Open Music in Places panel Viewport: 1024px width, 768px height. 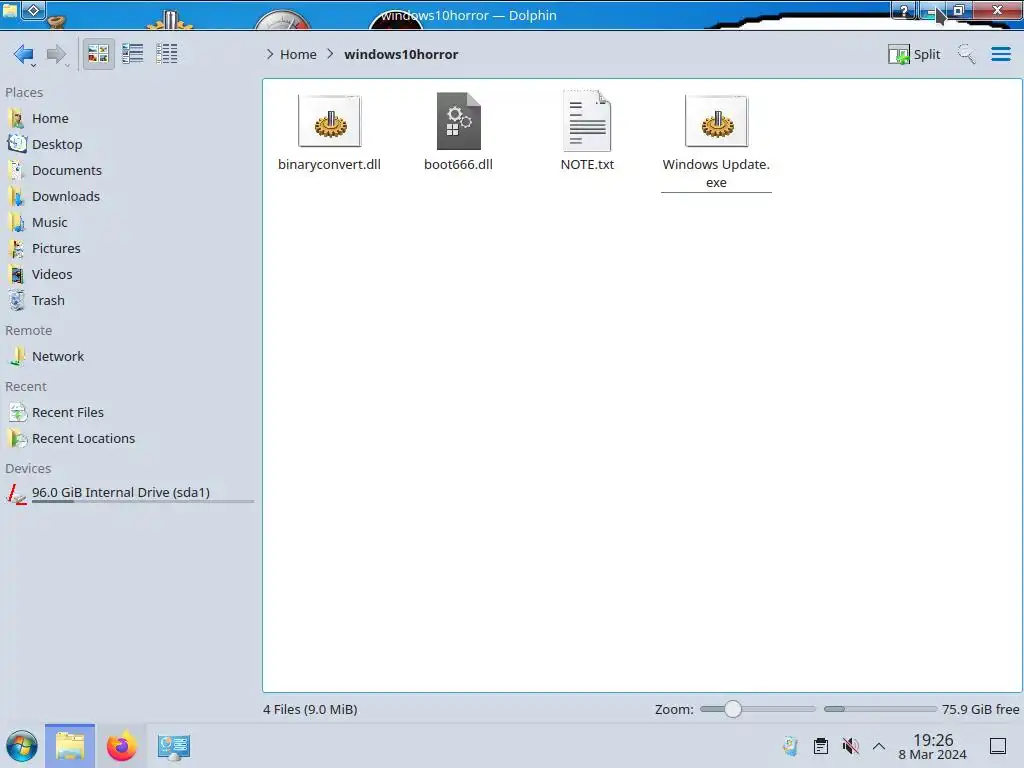(x=129, y=223)
